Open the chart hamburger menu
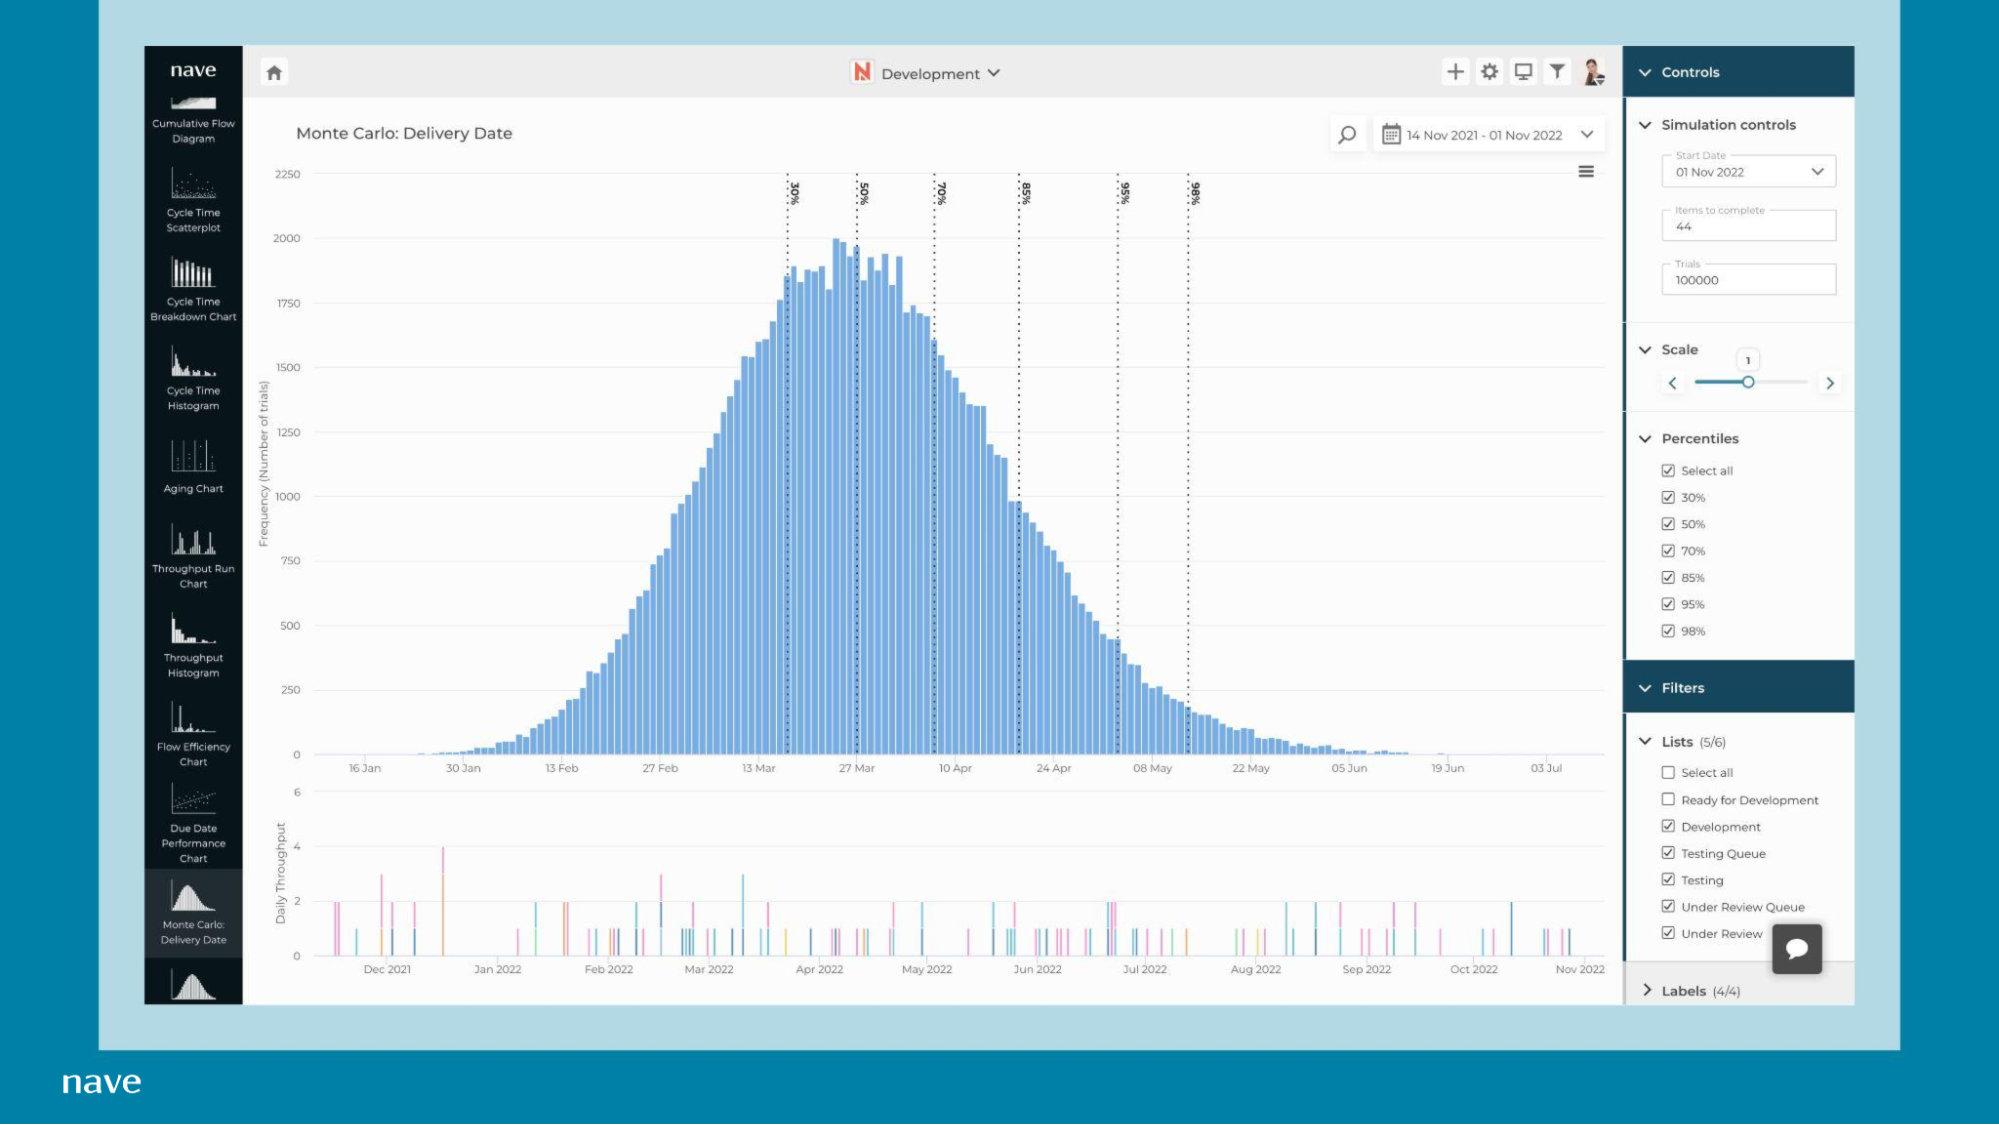The image size is (1999, 1125). tap(1586, 172)
